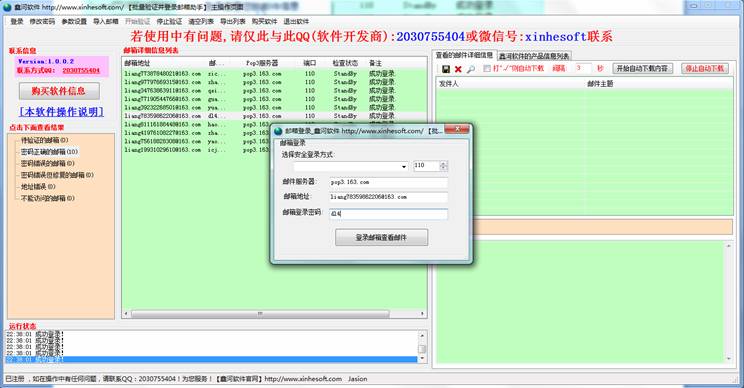Image resolution: width=744 pixels, height=388 pixels.
Task: Click the globe app icon in main window title
Action: [x=7, y=7]
